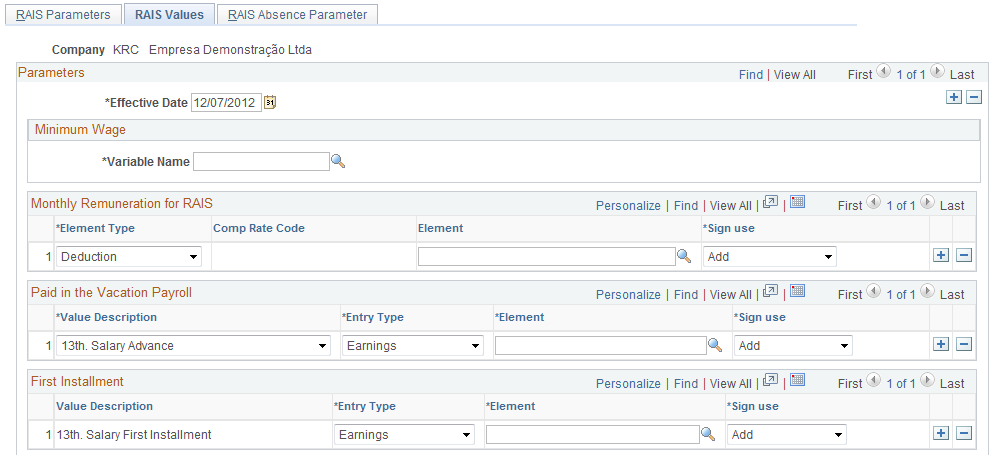
Task: Click the Variable Name lookup magnifier
Action: tap(338, 162)
